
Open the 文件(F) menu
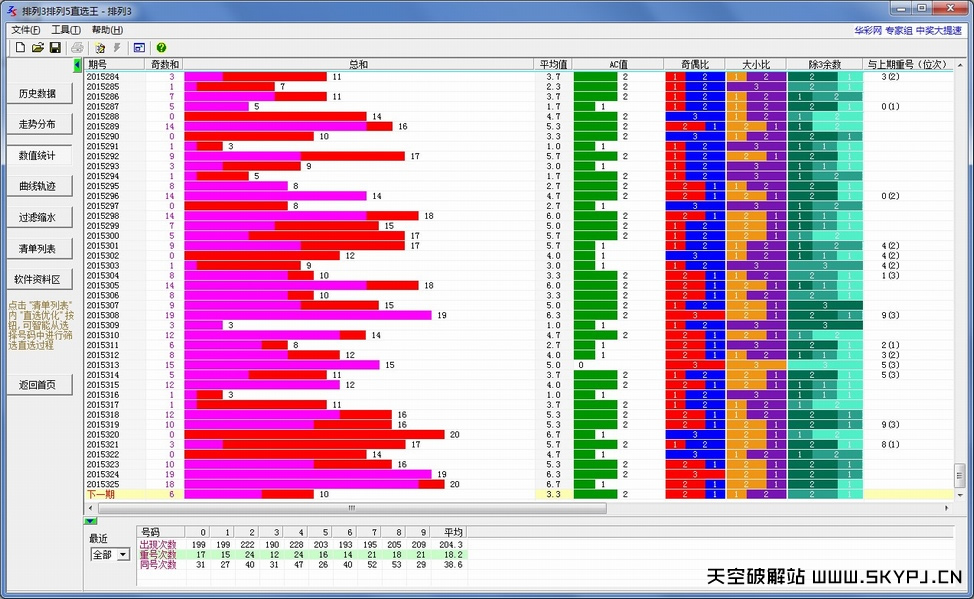tap(25, 30)
